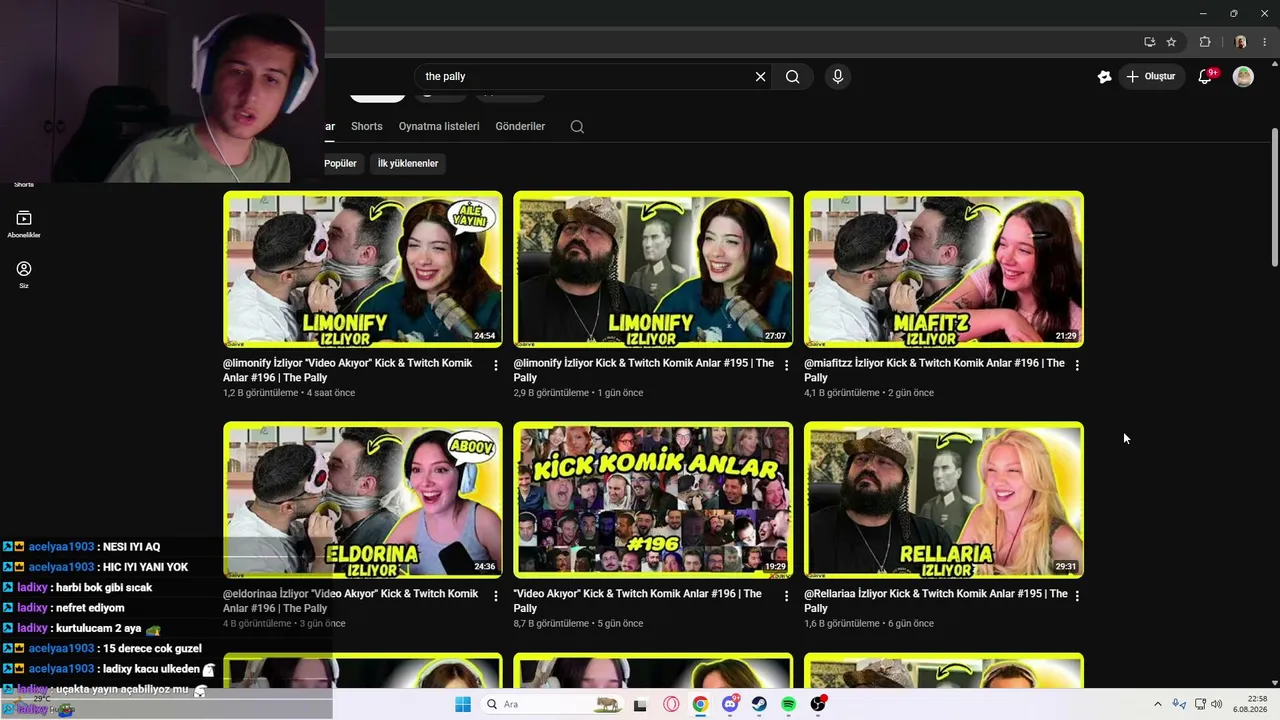Viewport: 1280px width, 720px height.
Task: Open the Windows Start menu
Action: pos(463,704)
